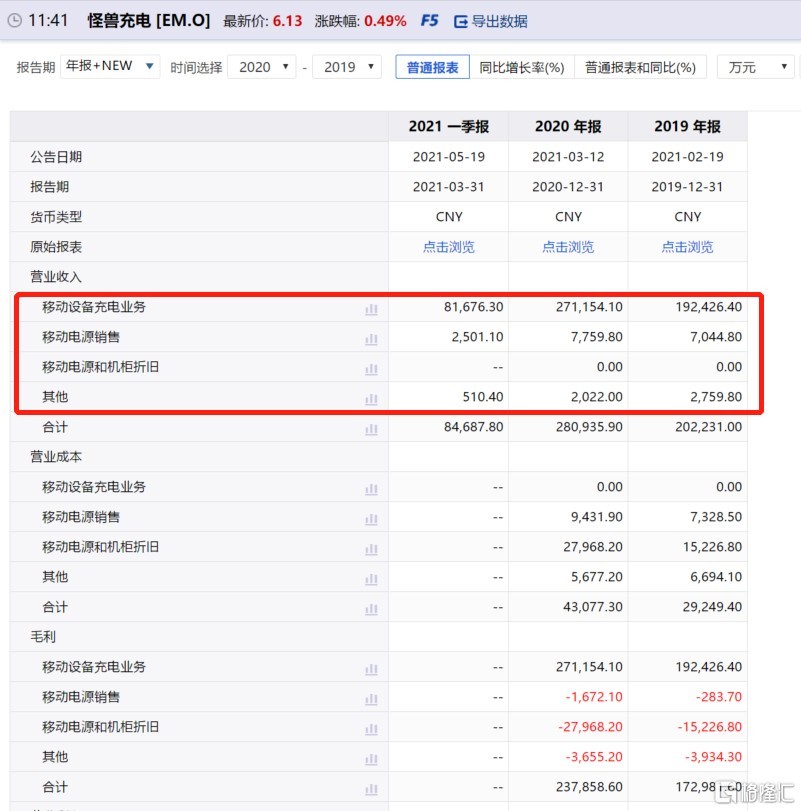The width and height of the screenshot is (801, 811).
Task: Open the 报告期 年报+NEW dropdown
Action: 110,67
